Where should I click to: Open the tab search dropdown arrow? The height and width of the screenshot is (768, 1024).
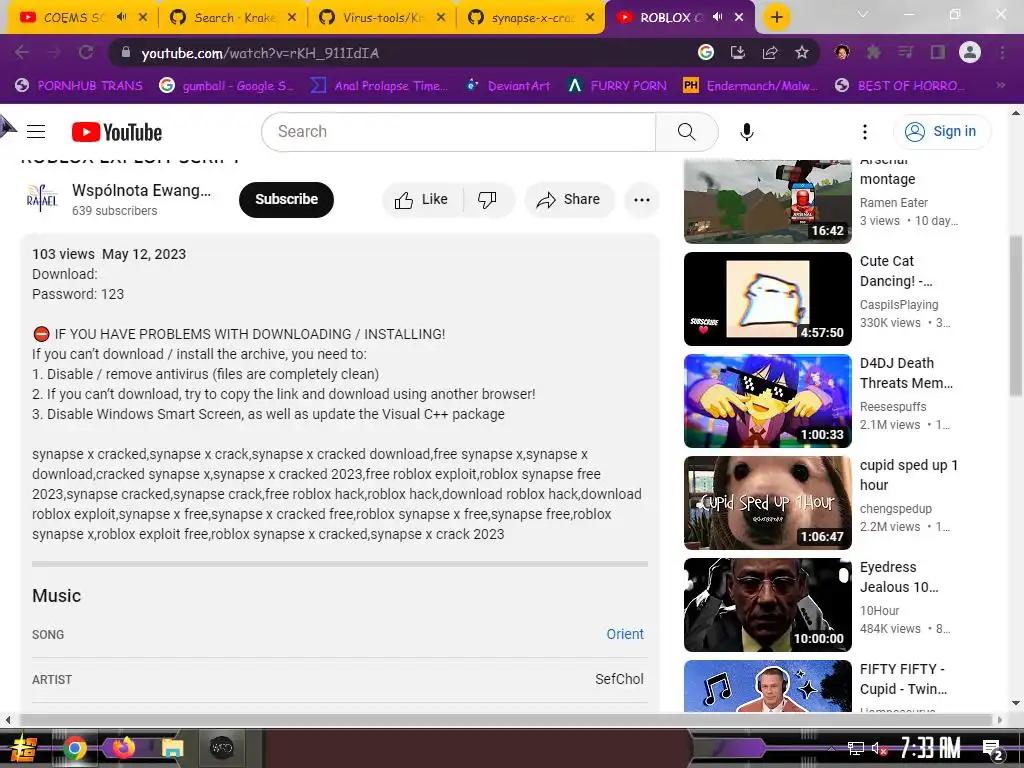[862, 14]
